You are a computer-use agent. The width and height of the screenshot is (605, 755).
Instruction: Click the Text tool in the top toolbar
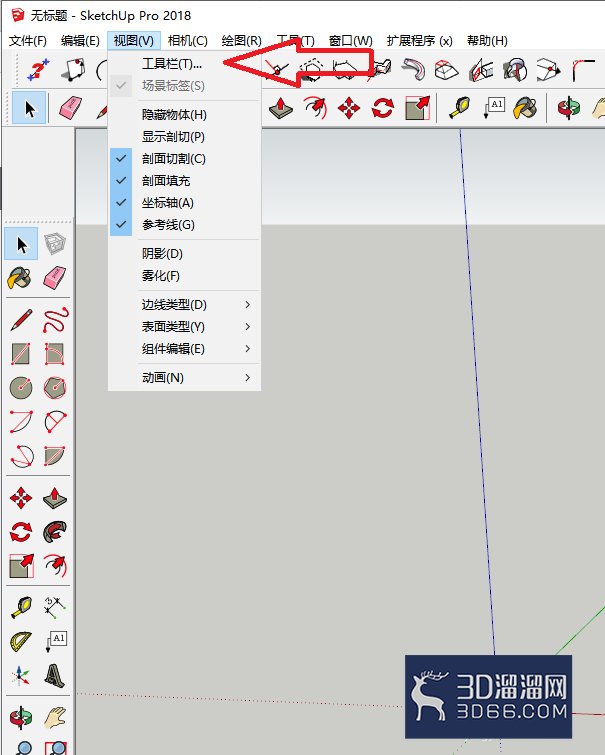coord(494,108)
